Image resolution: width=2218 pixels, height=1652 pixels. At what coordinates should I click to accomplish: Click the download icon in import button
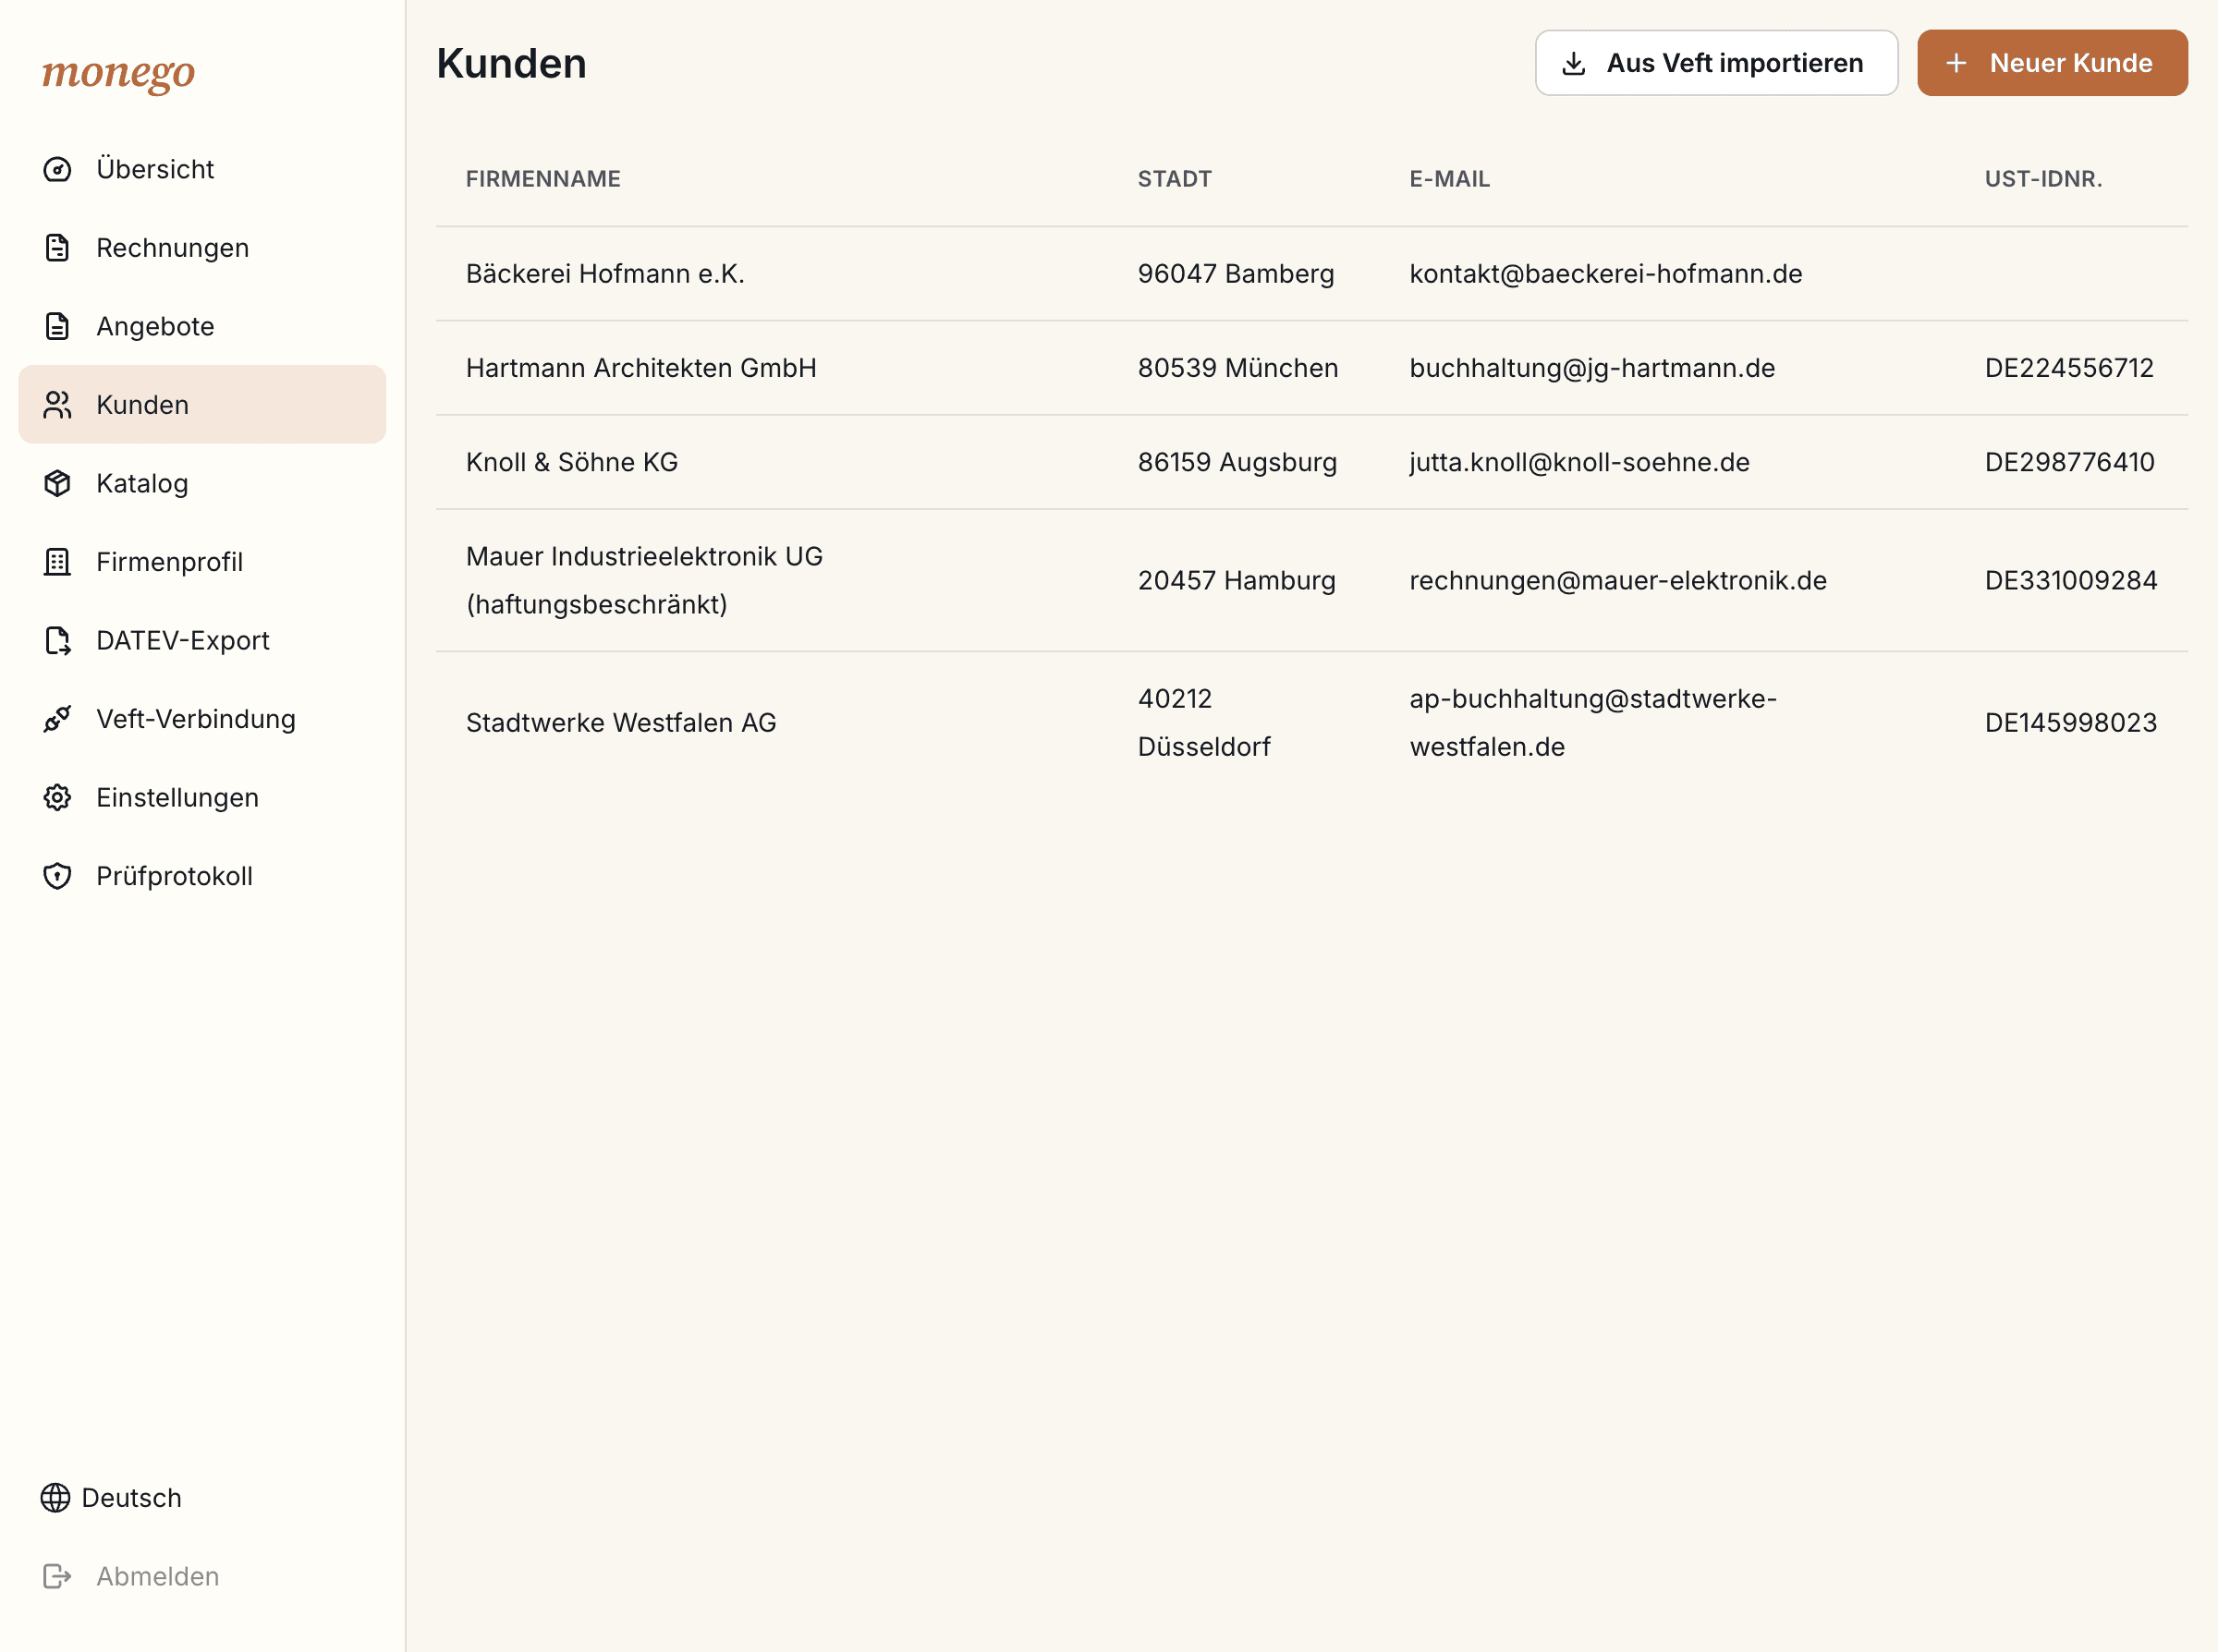1574,63
